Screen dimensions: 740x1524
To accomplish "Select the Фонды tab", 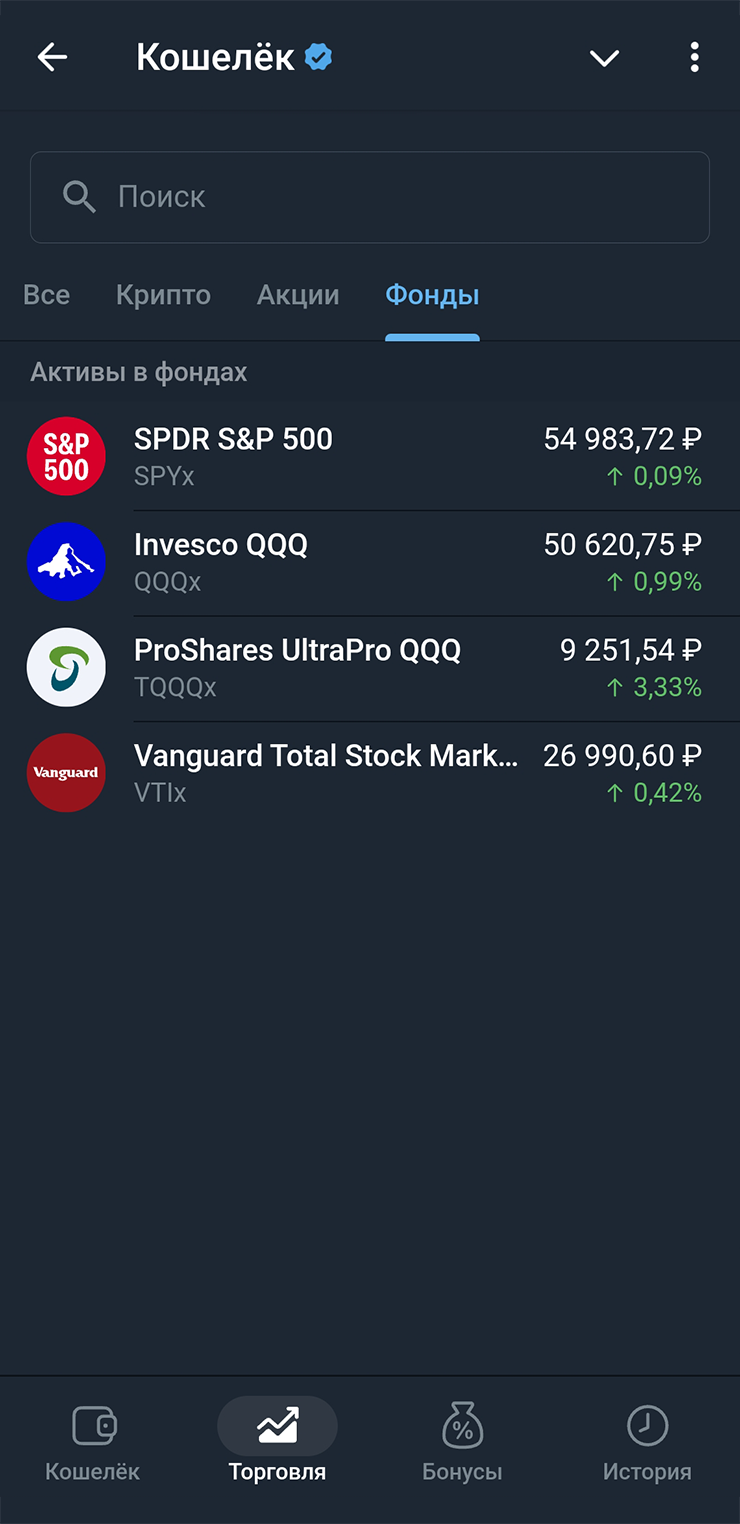I will click(x=432, y=296).
